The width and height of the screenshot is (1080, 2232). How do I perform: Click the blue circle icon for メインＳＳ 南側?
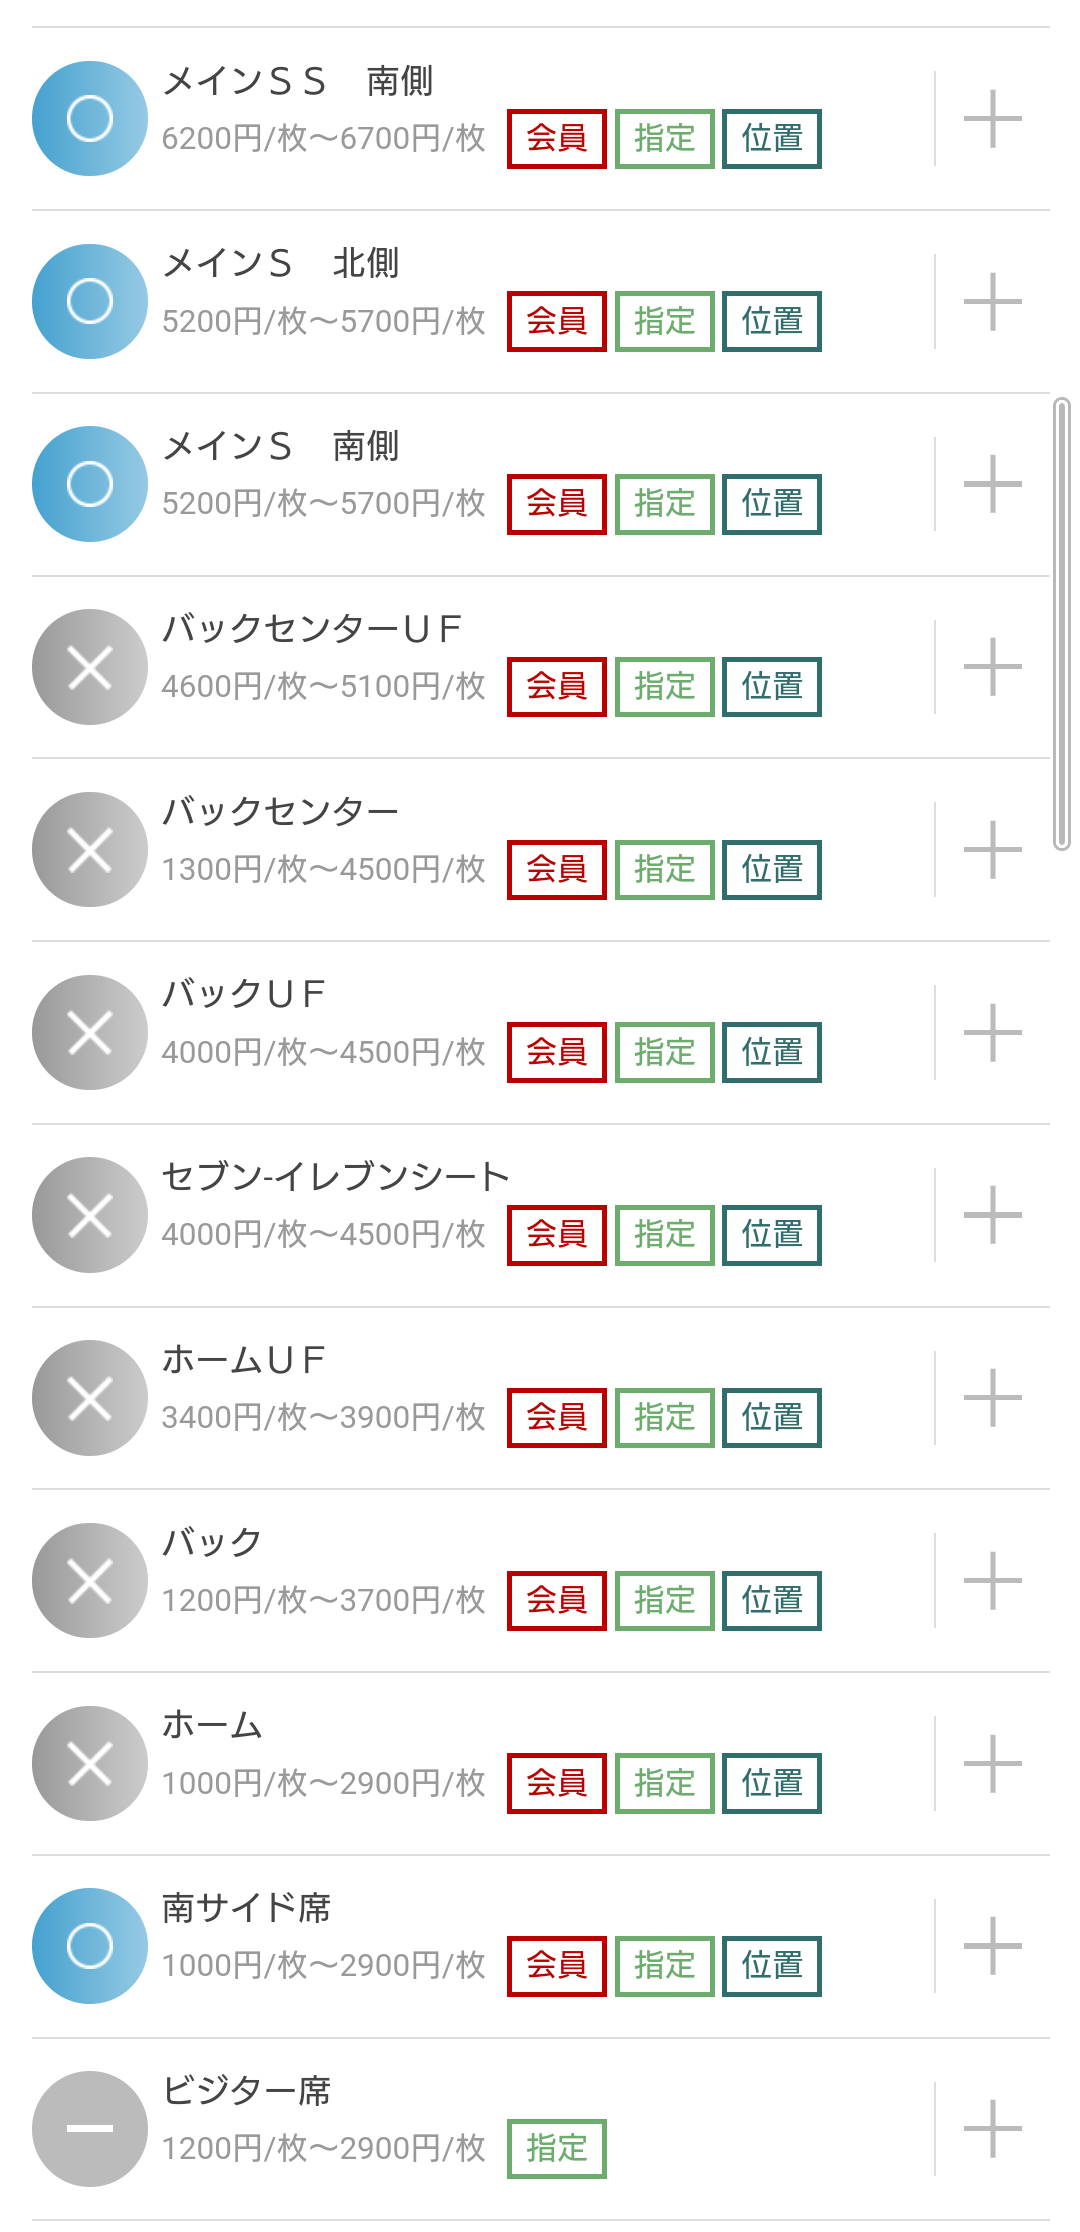(90, 119)
